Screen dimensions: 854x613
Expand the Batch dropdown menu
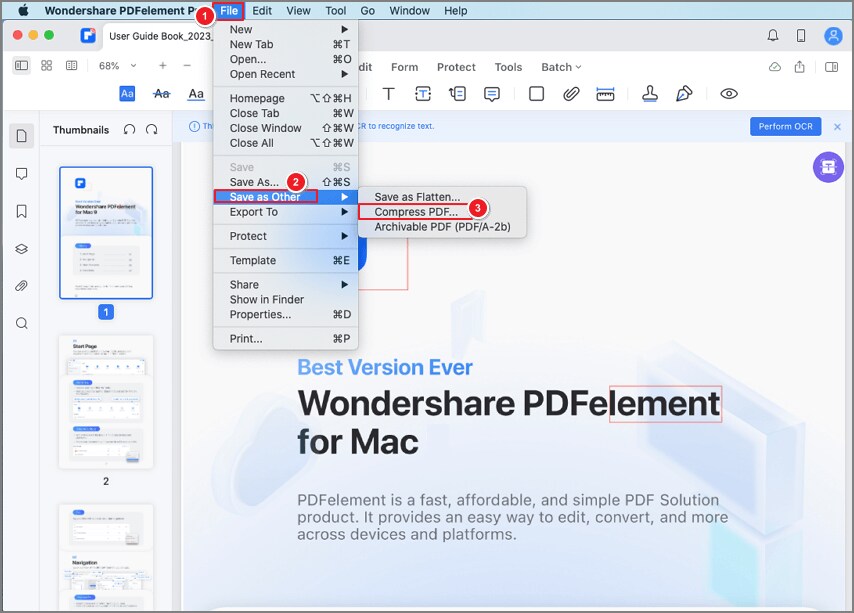pos(560,67)
